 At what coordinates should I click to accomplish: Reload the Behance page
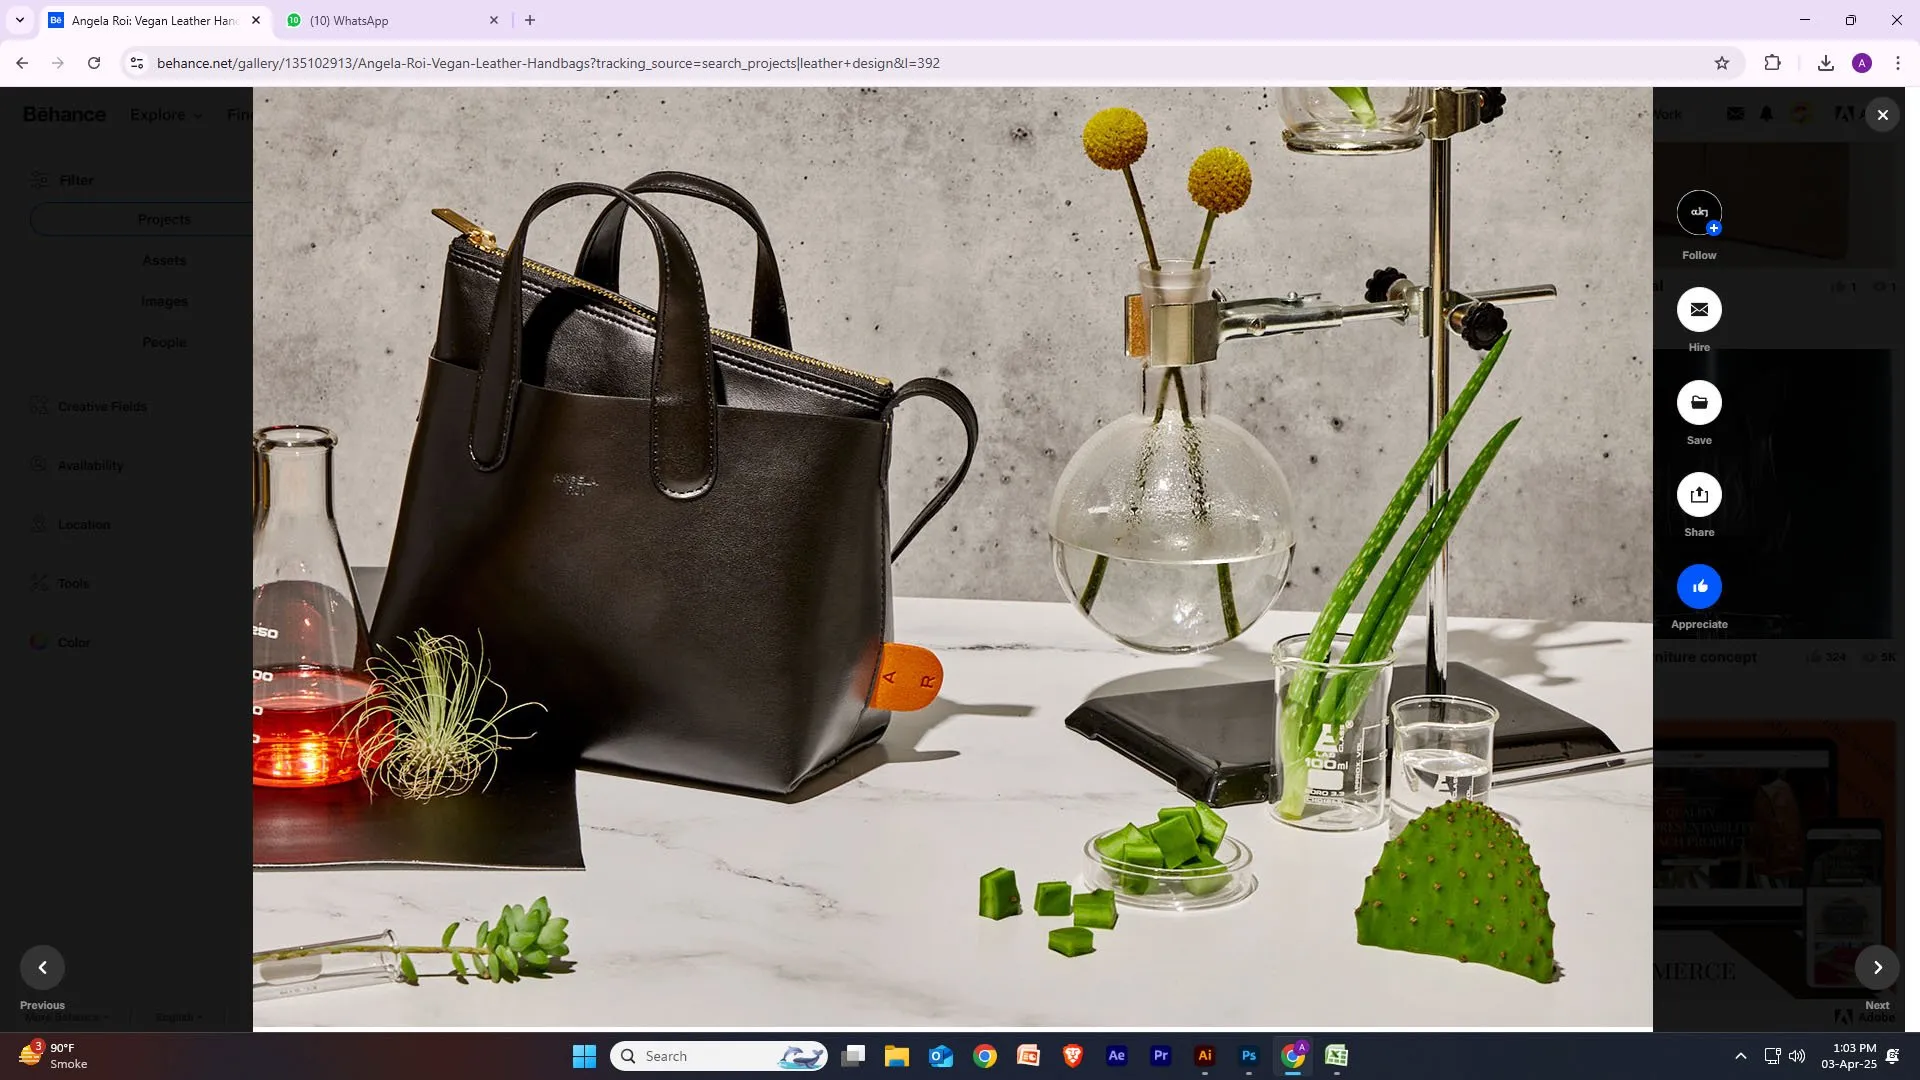pos(94,63)
